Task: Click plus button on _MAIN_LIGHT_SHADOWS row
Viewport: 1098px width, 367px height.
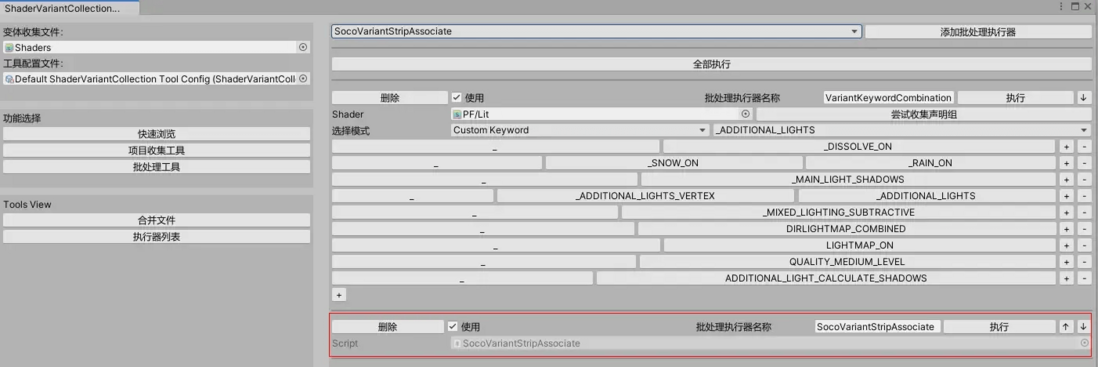Action: [1066, 179]
